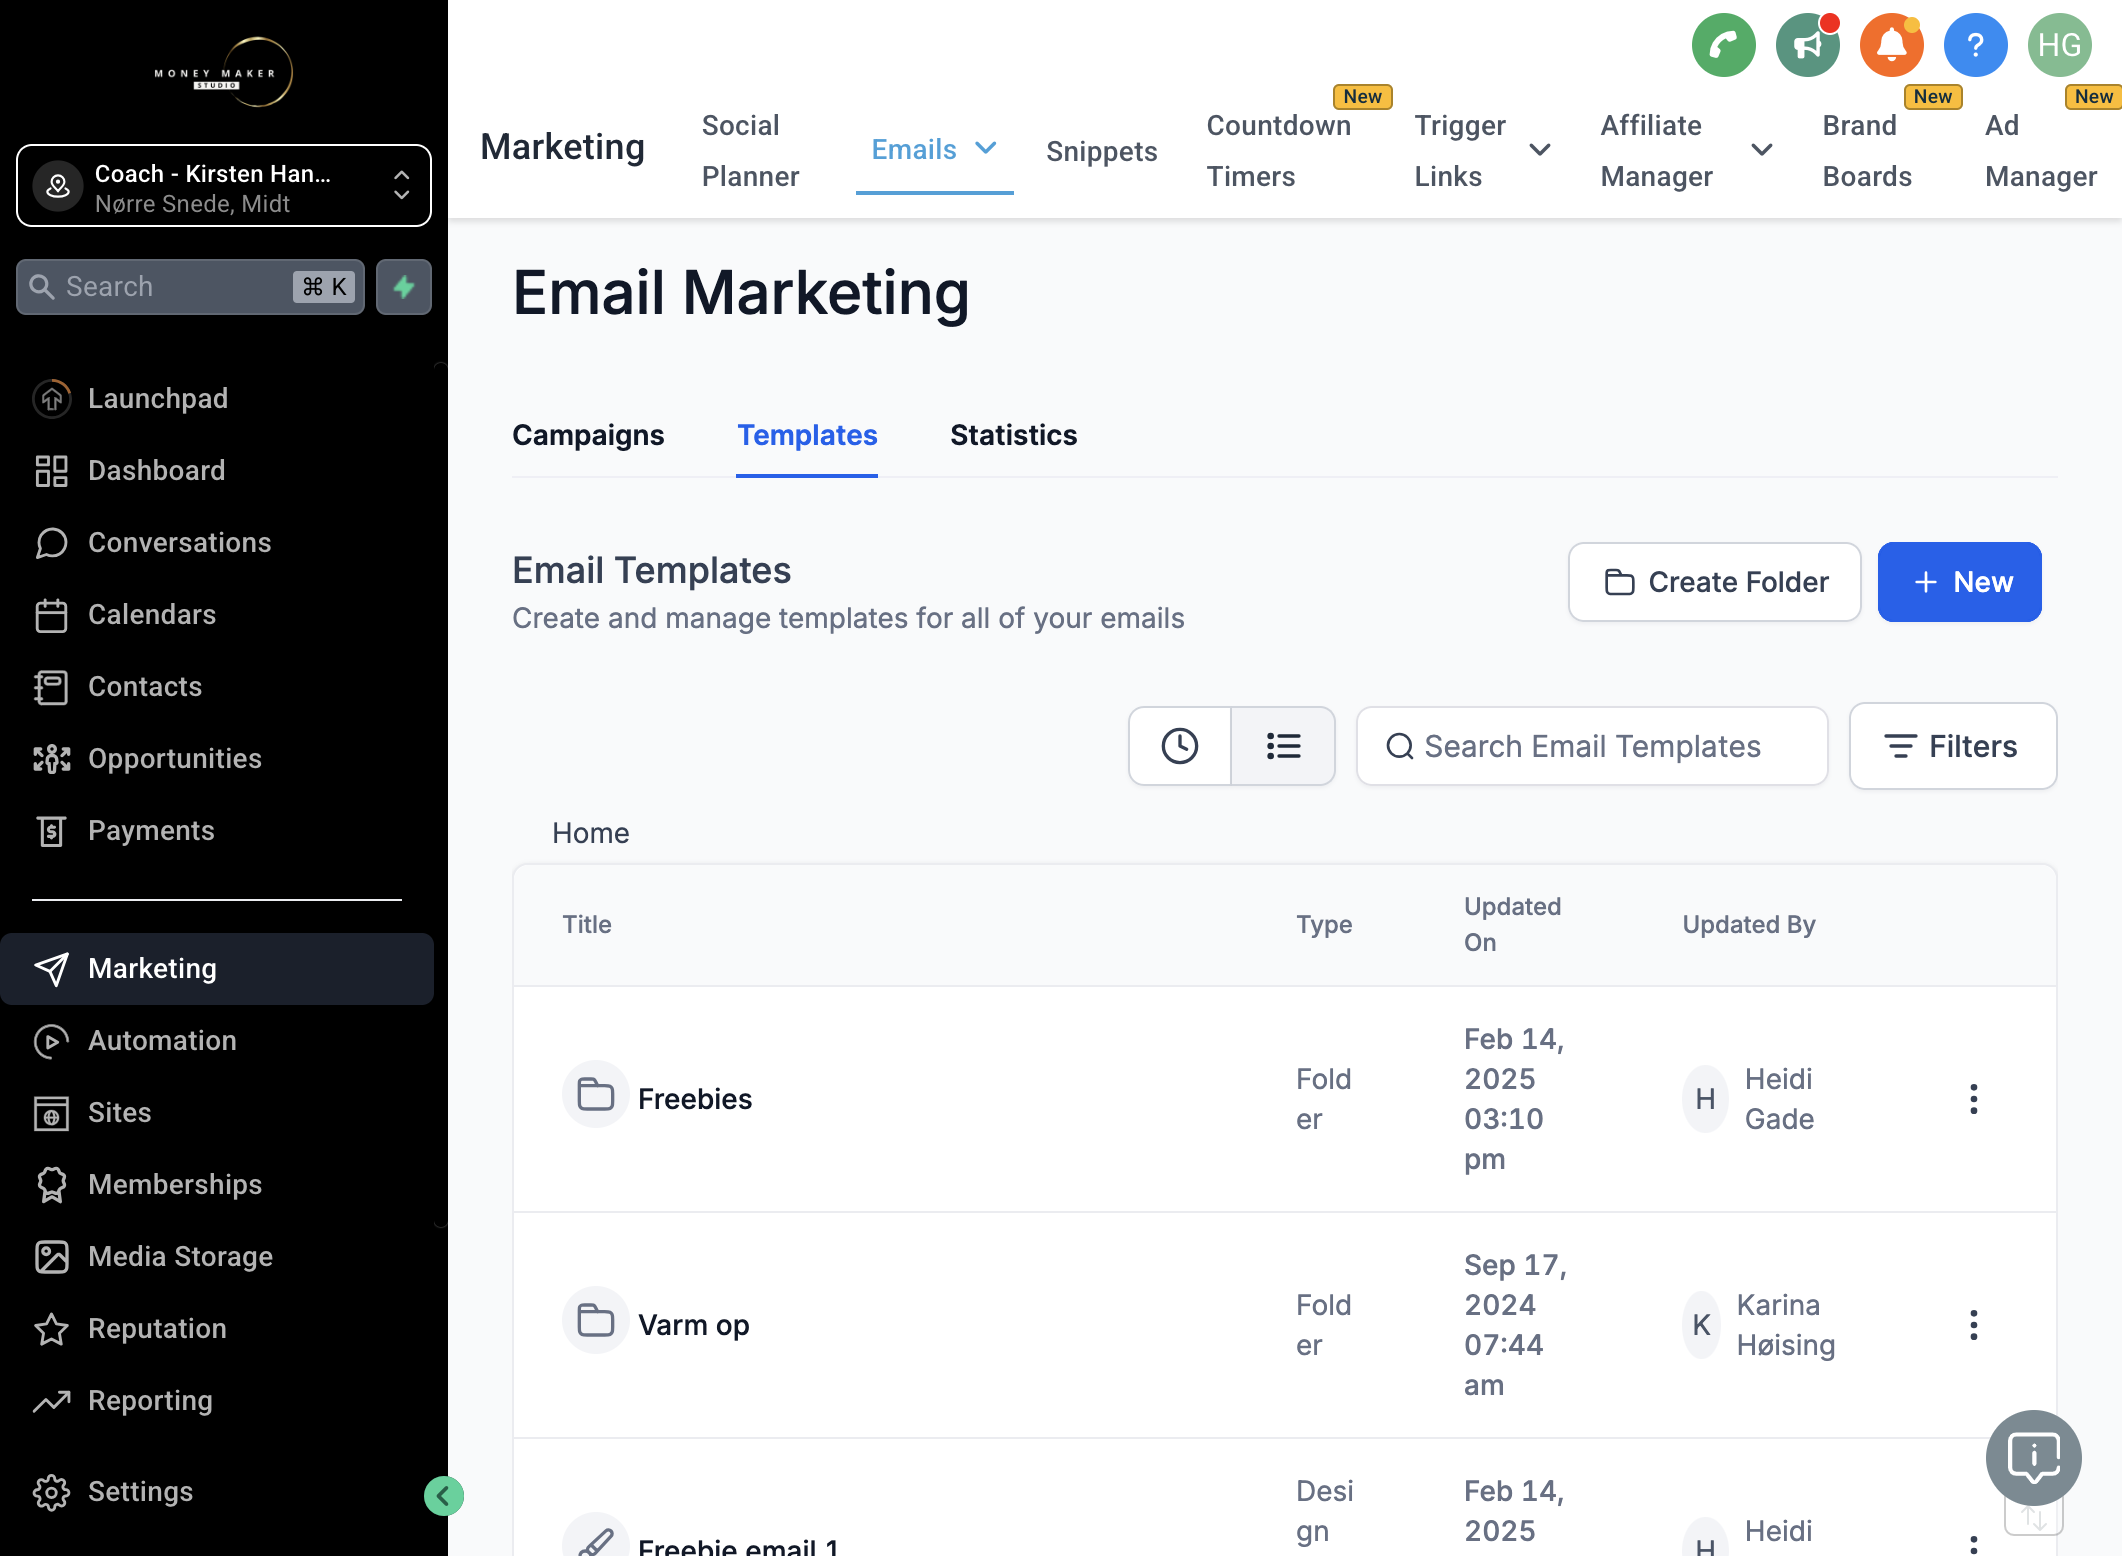
Task: Open Conversations from sidebar
Action: pyautogui.click(x=217, y=542)
